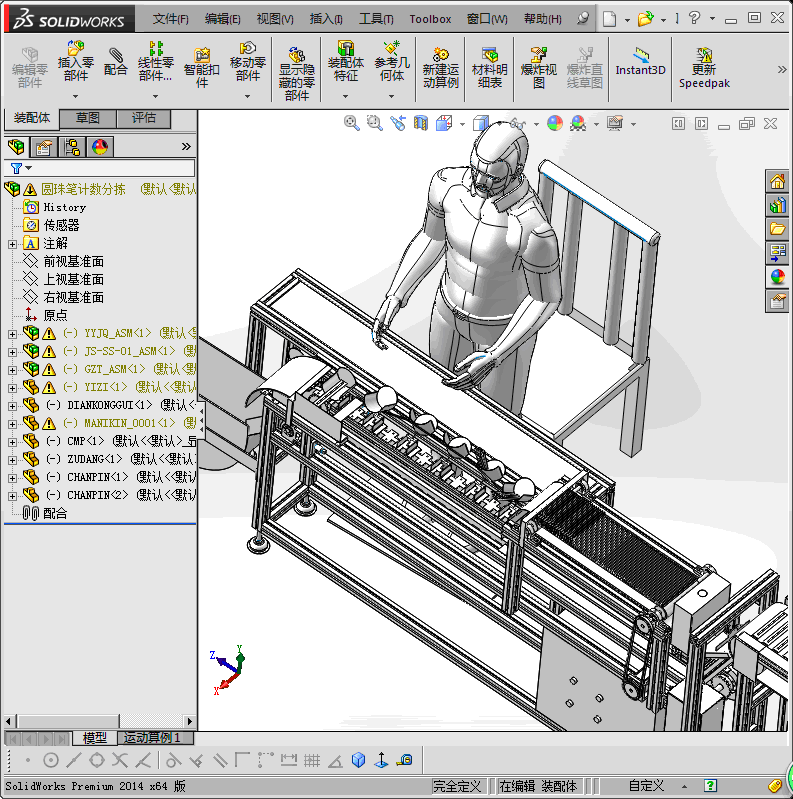Select 前视基准面 (Front Plane) in tree
The image size is (793, 799).
pos(73,261)
